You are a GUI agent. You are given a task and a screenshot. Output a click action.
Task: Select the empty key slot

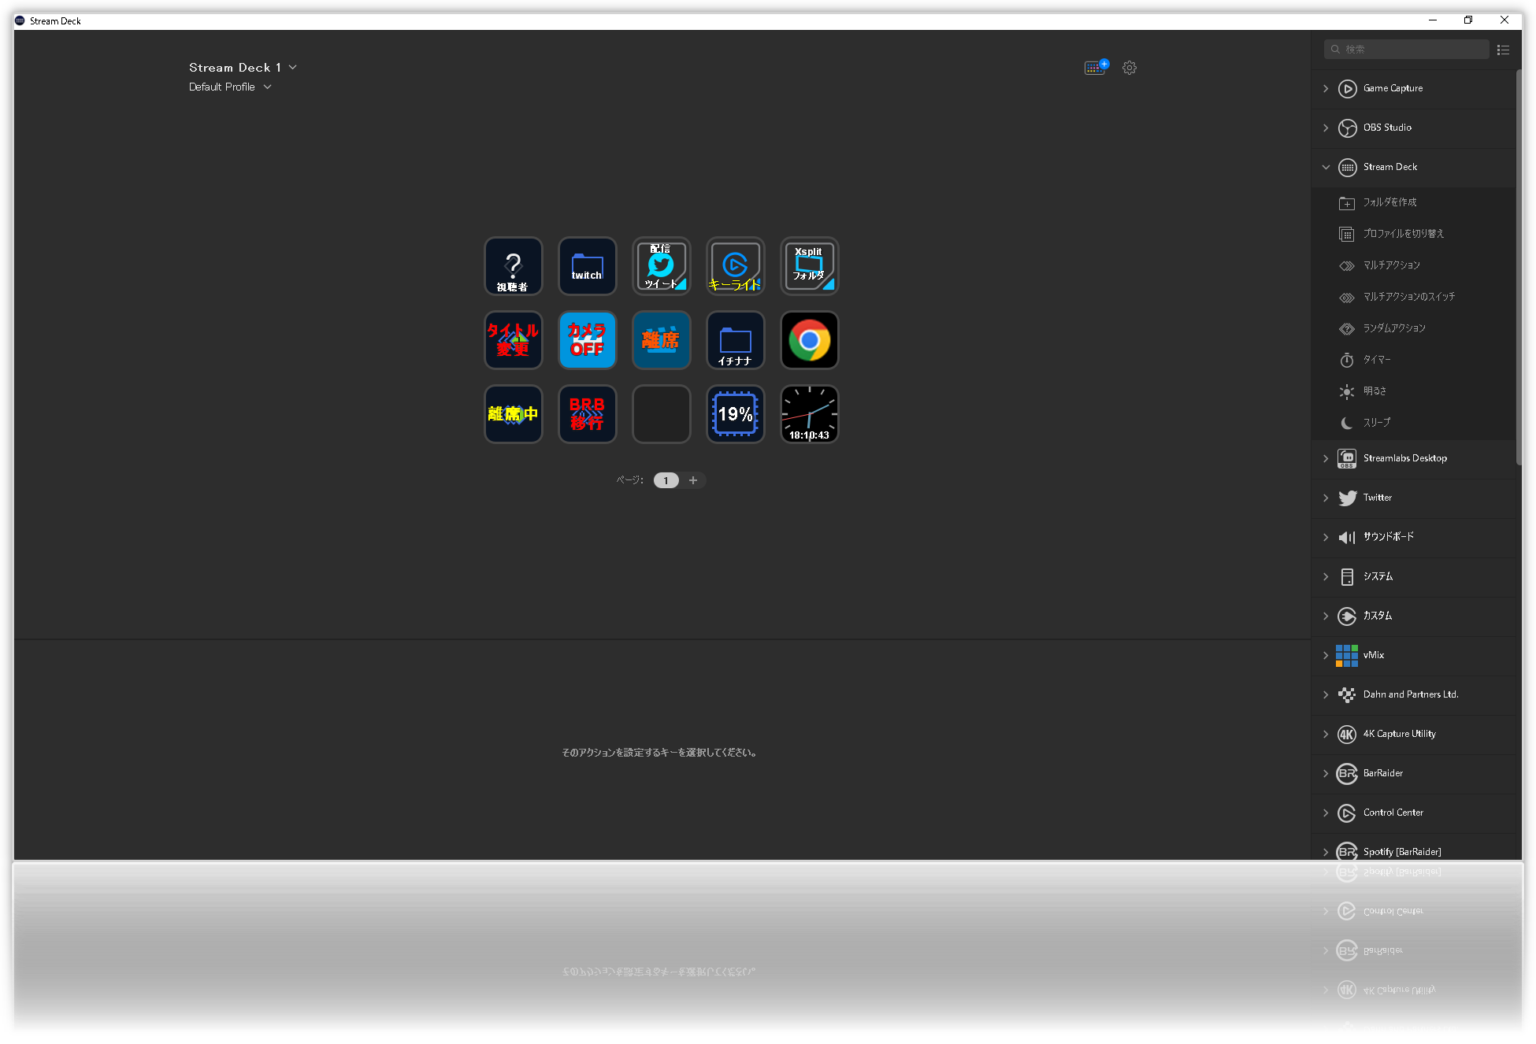(661, 414)
